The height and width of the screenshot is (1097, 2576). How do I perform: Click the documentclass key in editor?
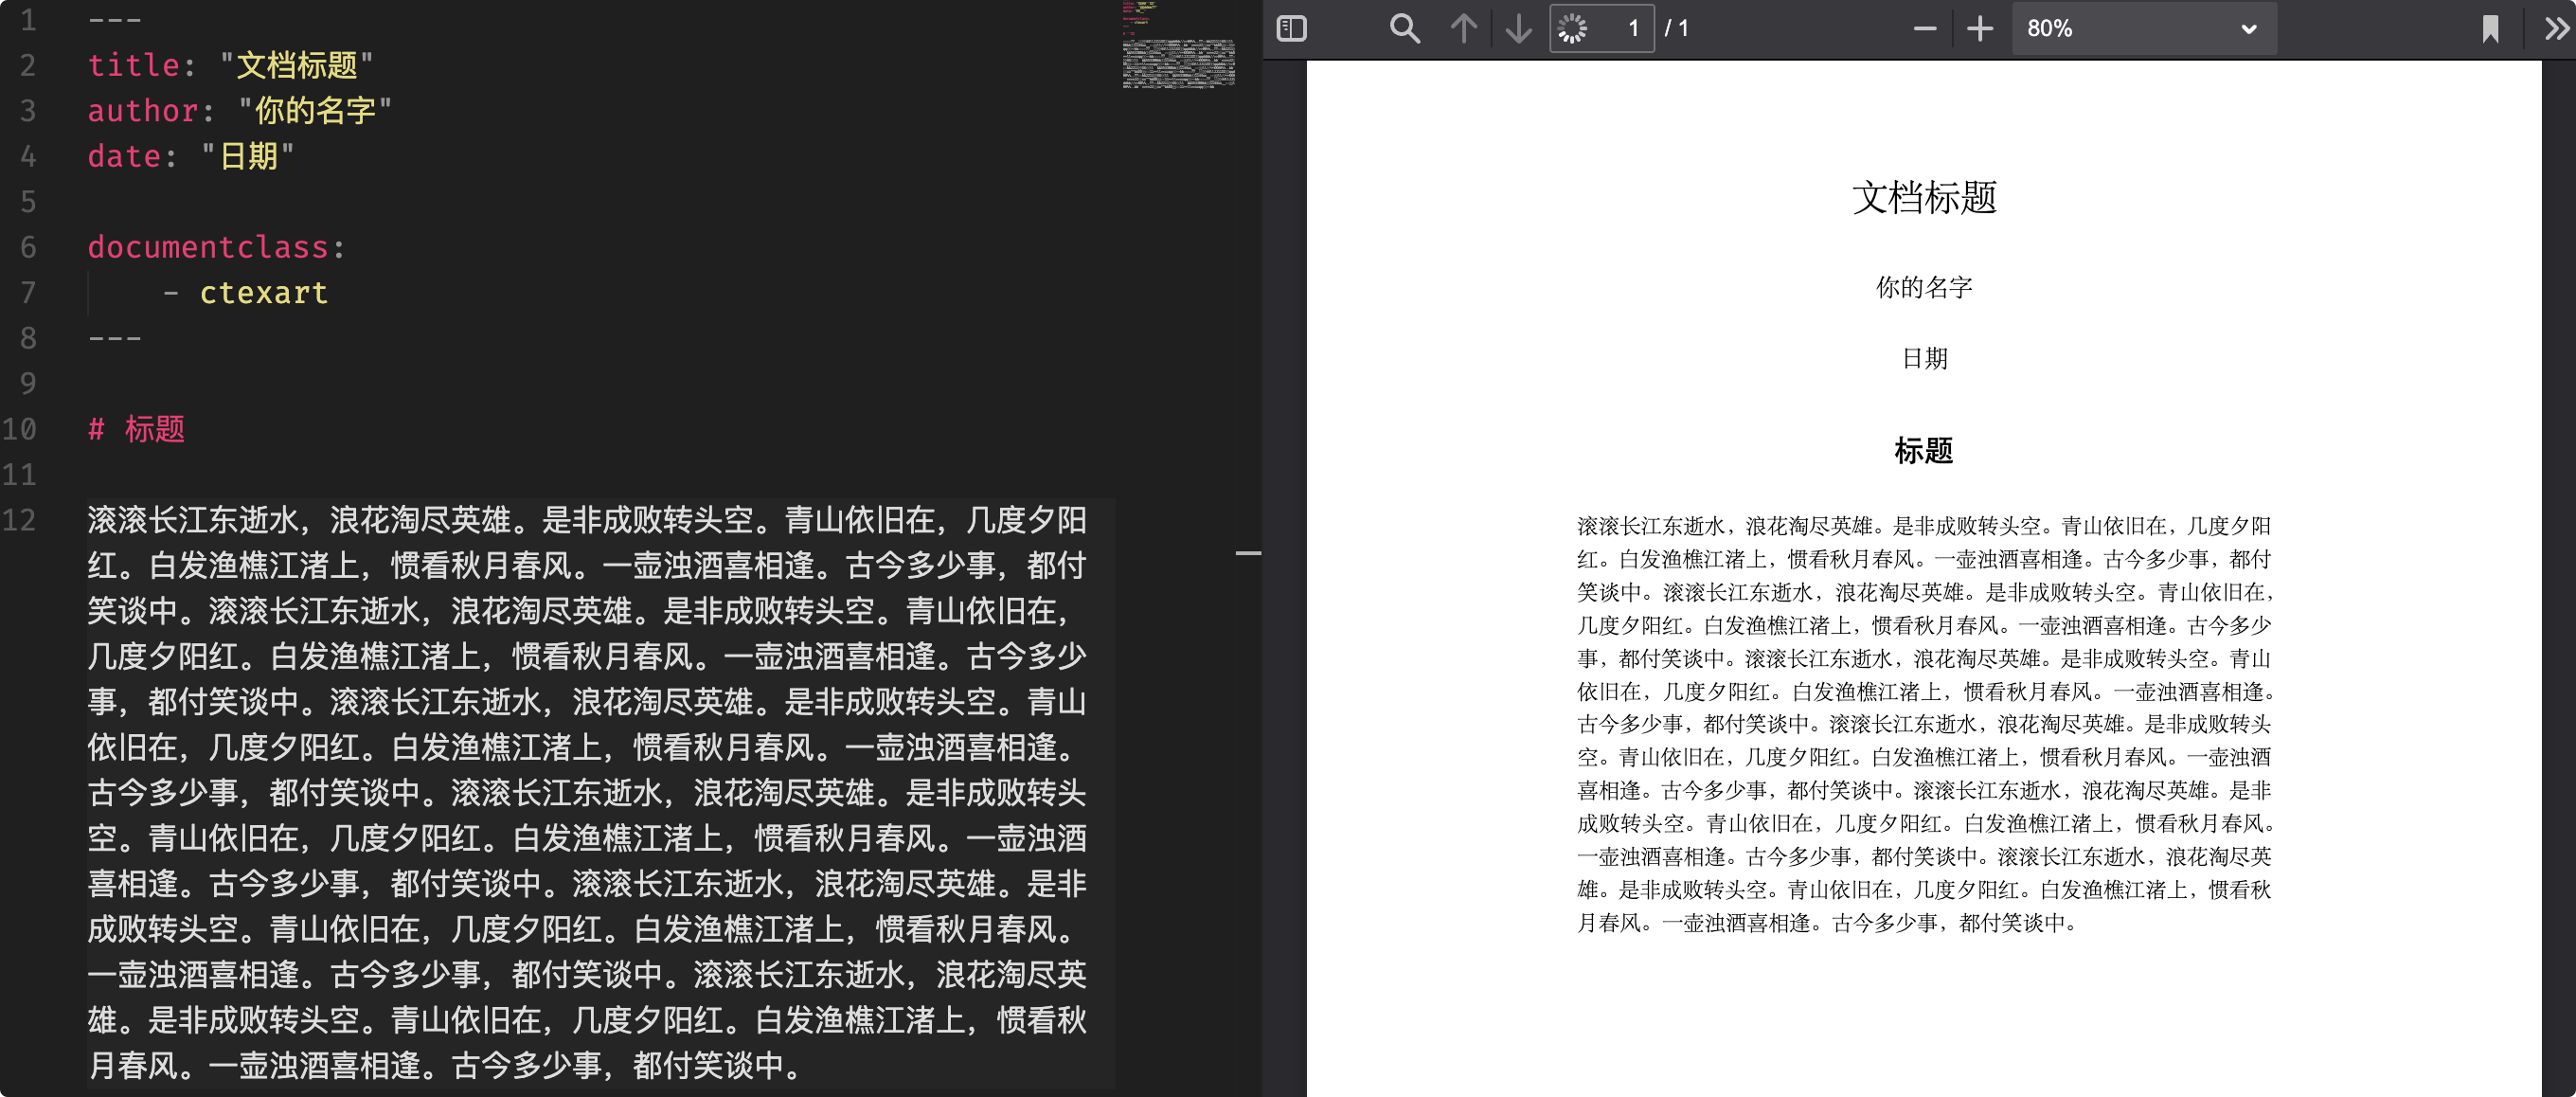(x=208, y=247)
